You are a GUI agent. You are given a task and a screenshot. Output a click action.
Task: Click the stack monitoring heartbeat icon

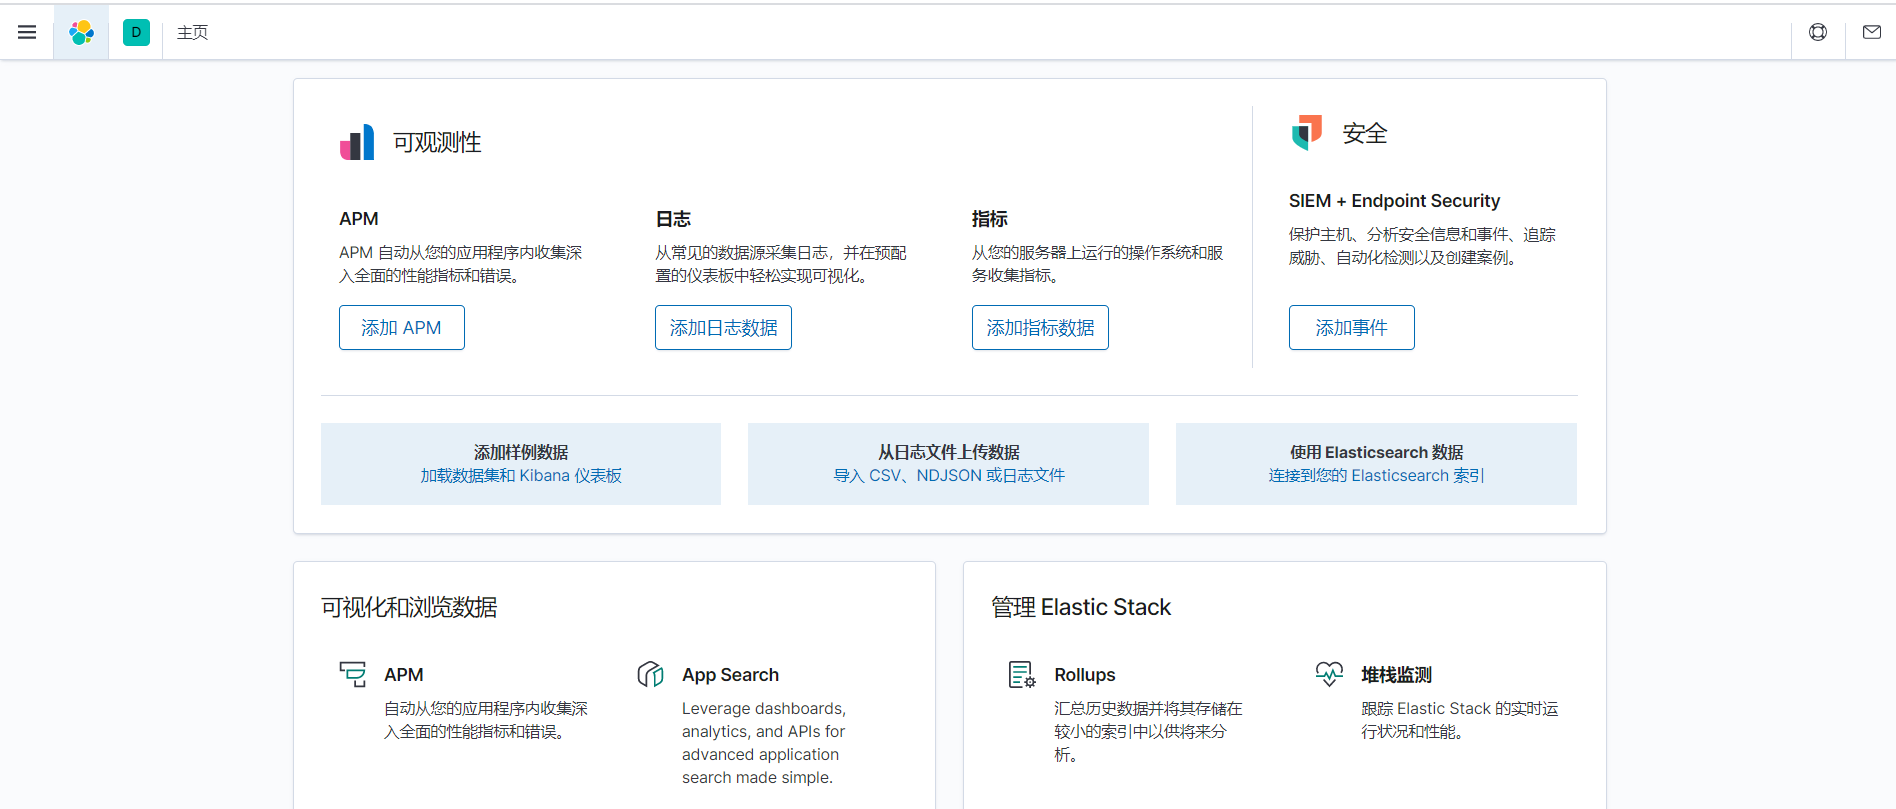point(1329,674)
